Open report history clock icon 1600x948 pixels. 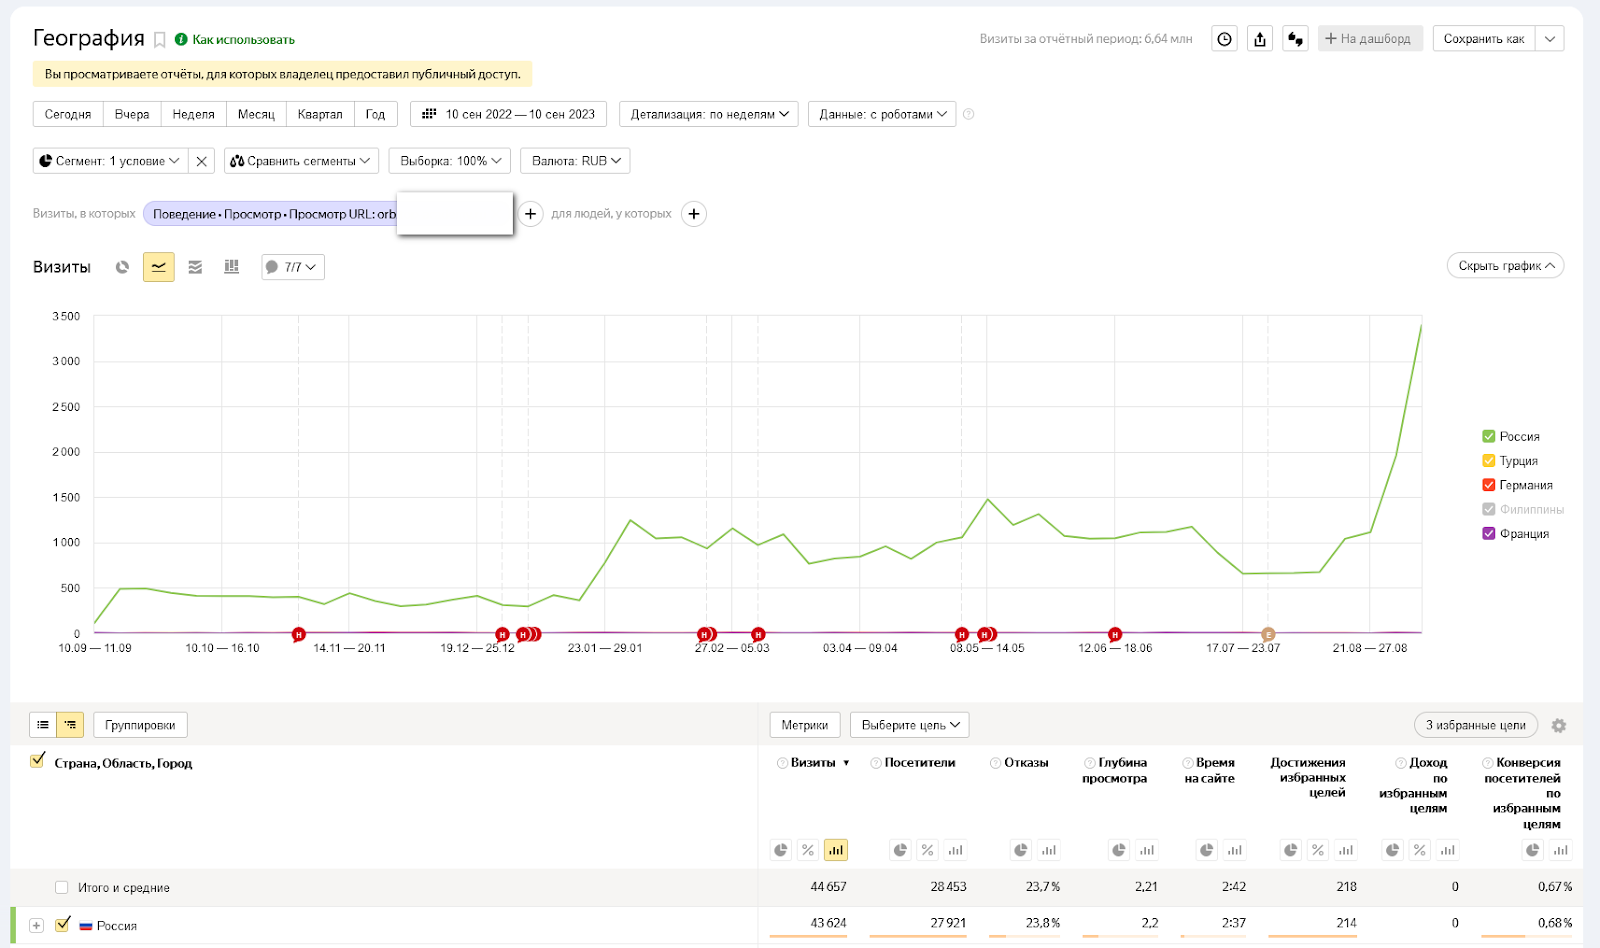(1224, 39)
